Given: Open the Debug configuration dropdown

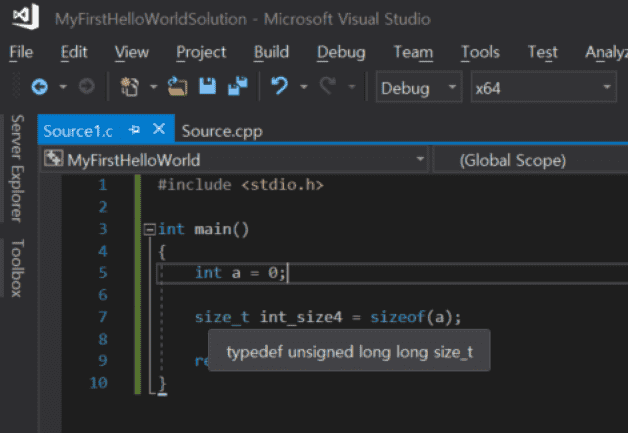Looking at the screenshot, I should pos(418,88).
